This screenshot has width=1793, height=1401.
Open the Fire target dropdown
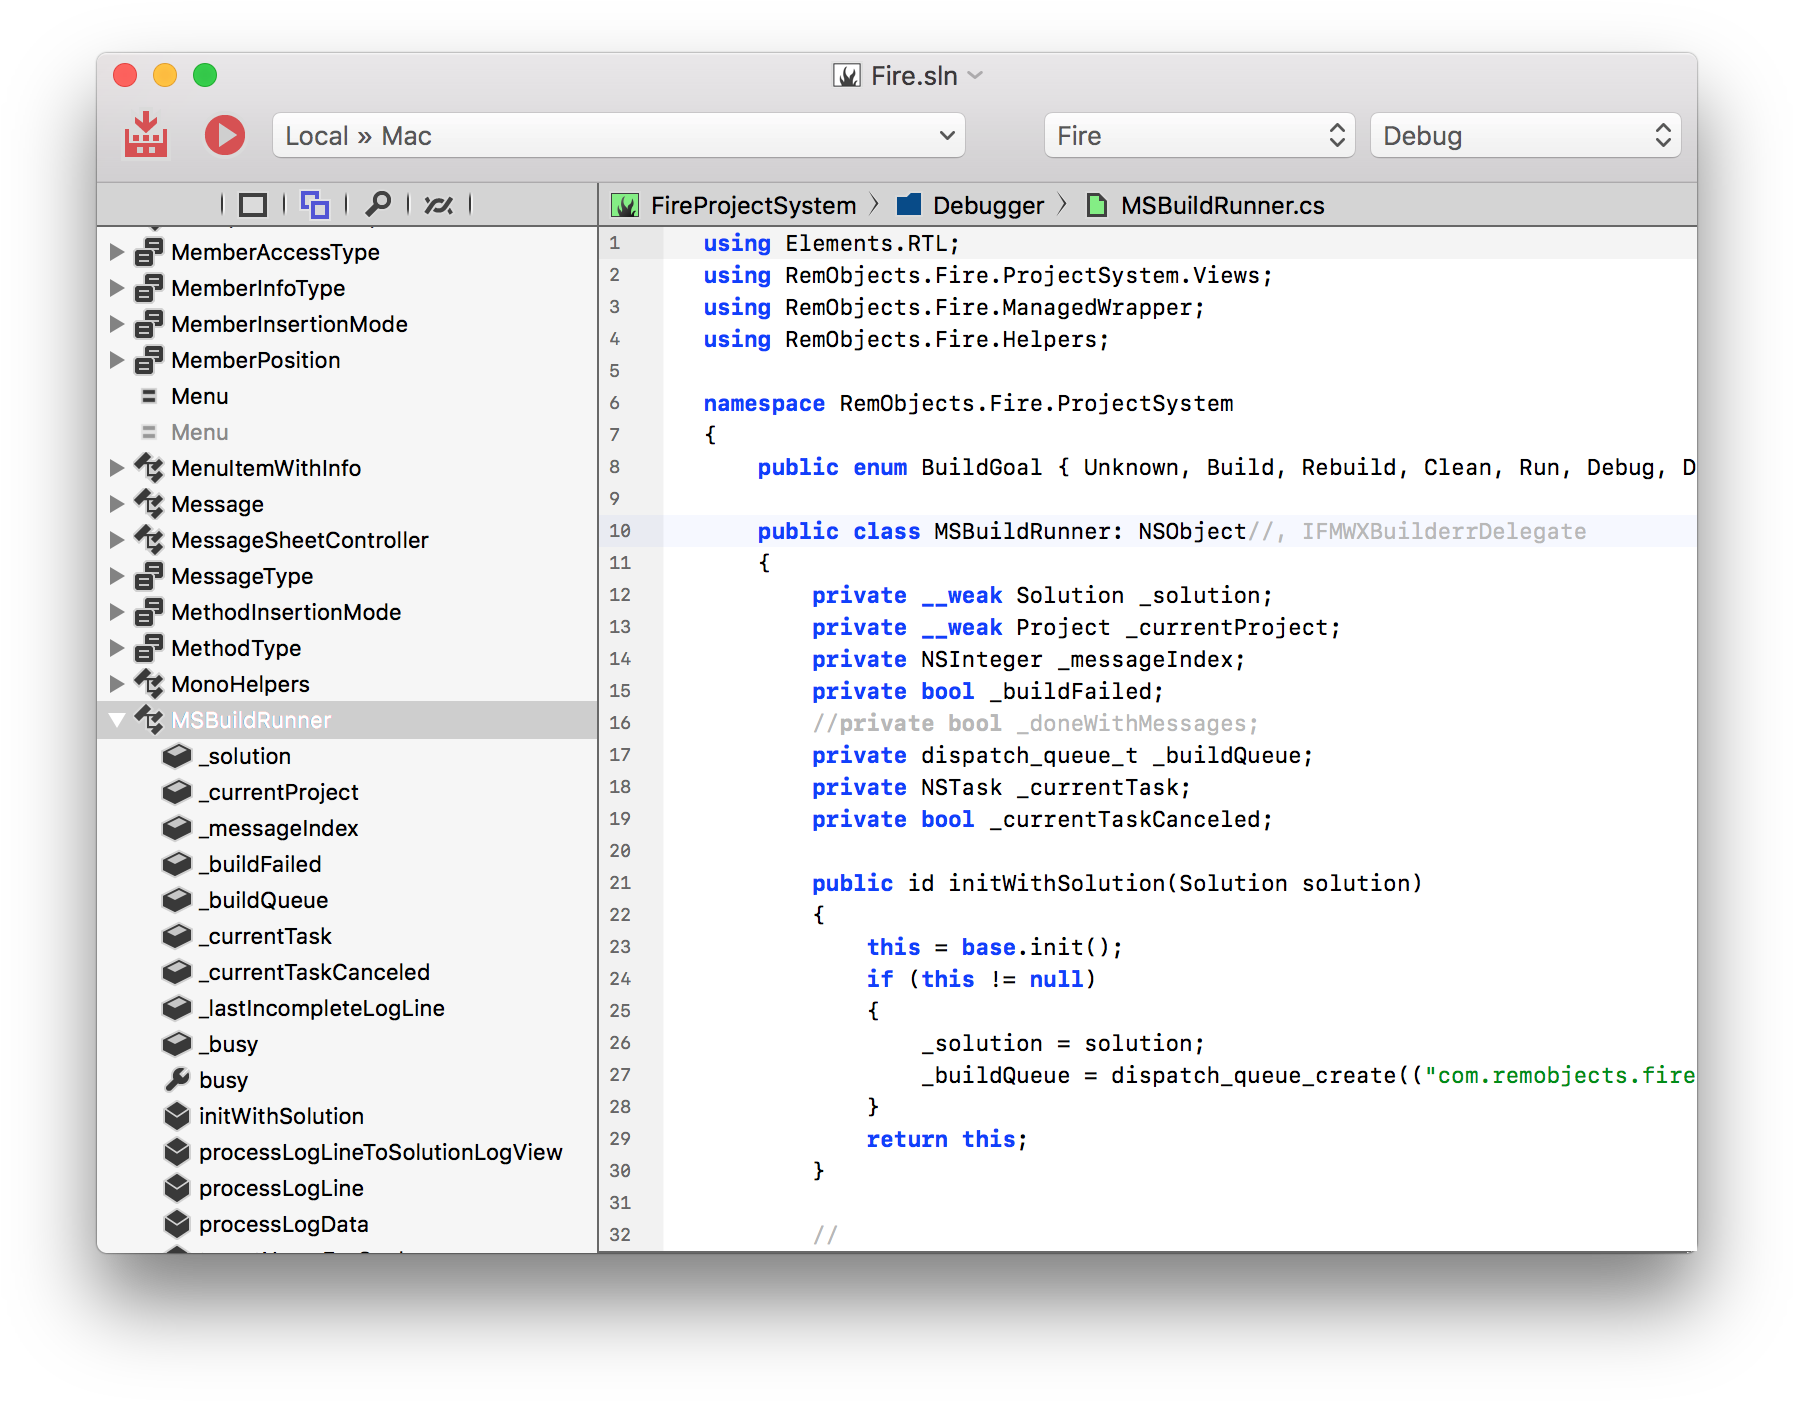click(1198, 135)
